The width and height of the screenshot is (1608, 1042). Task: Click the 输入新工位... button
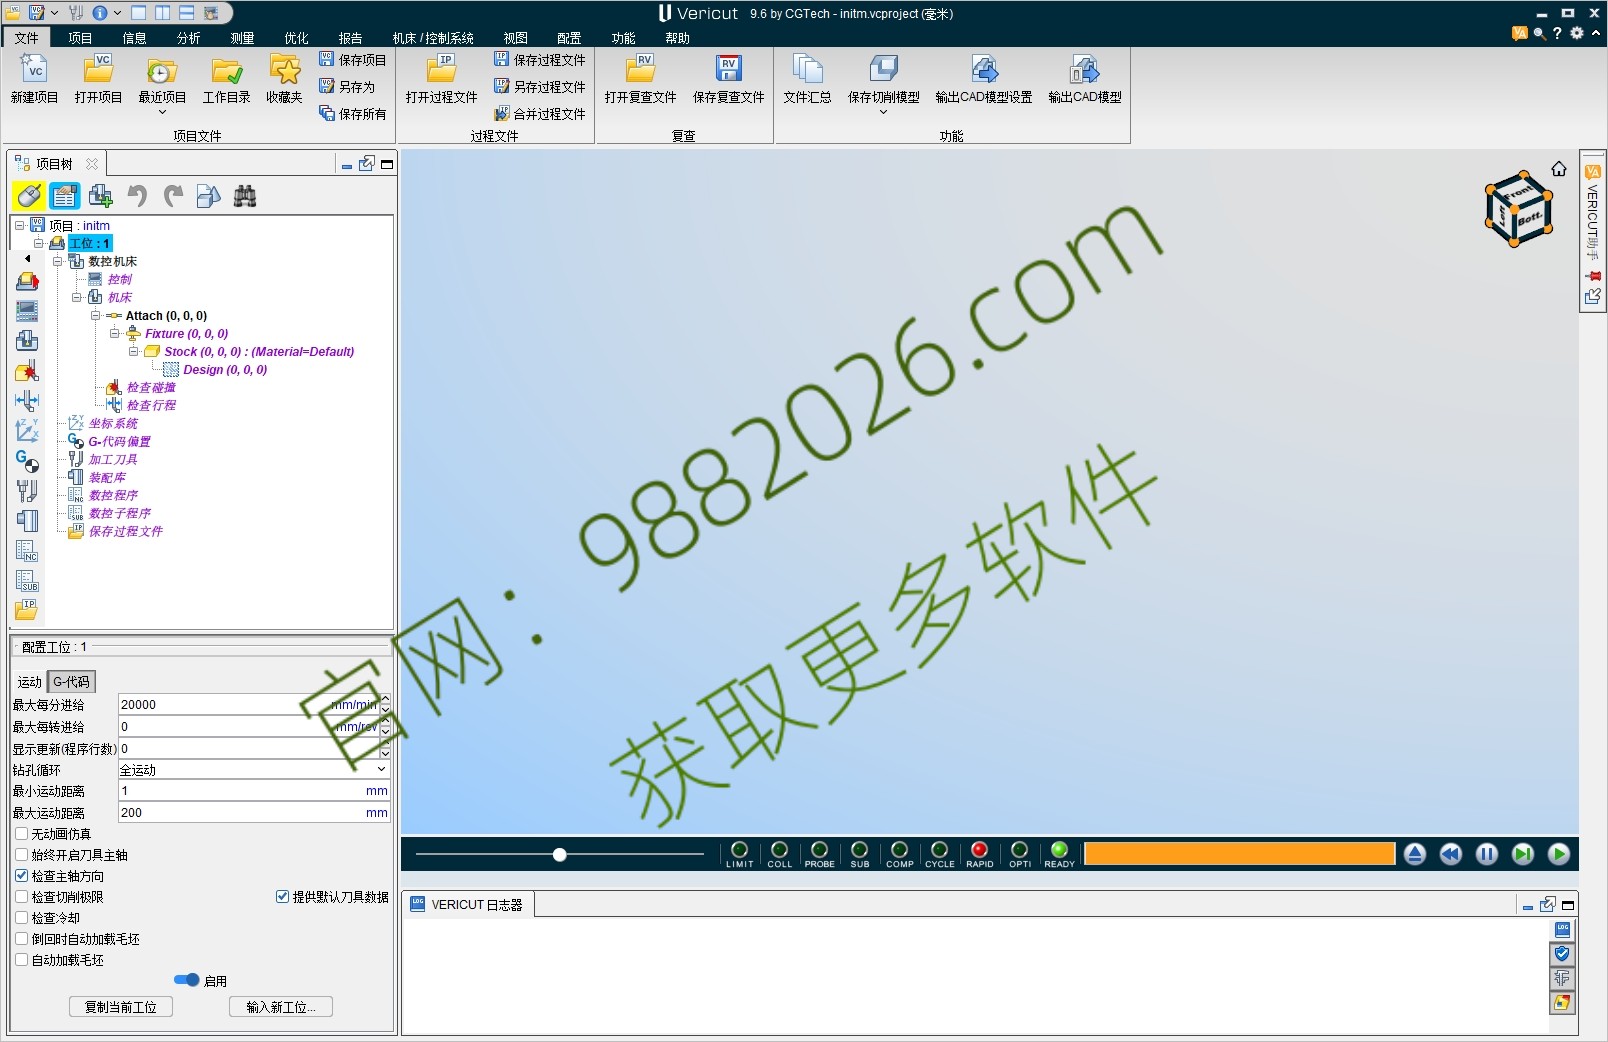click(281, 1007)
